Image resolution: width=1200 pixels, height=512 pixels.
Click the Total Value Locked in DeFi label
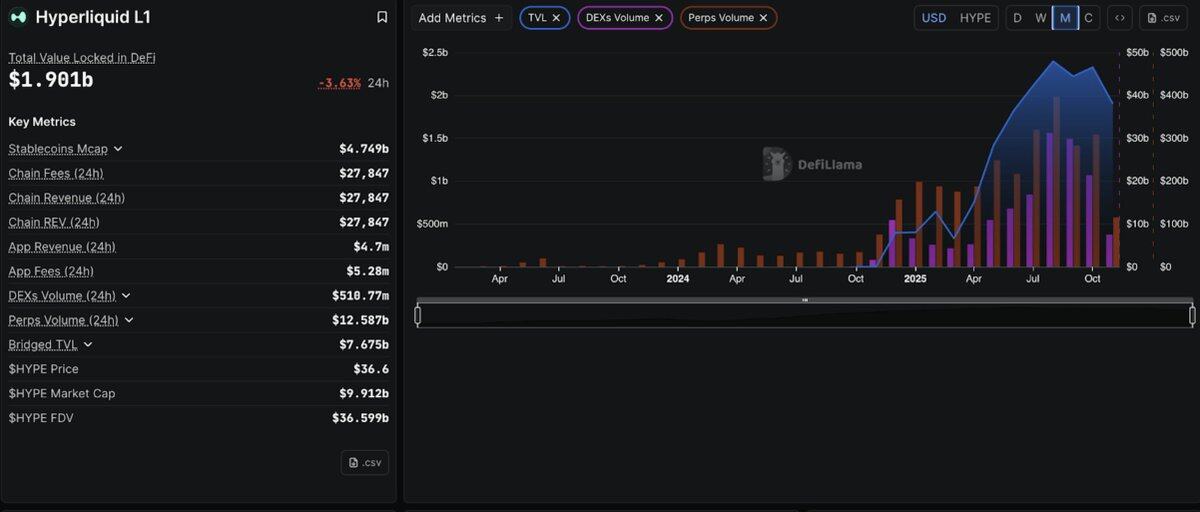tap(82, 58)
